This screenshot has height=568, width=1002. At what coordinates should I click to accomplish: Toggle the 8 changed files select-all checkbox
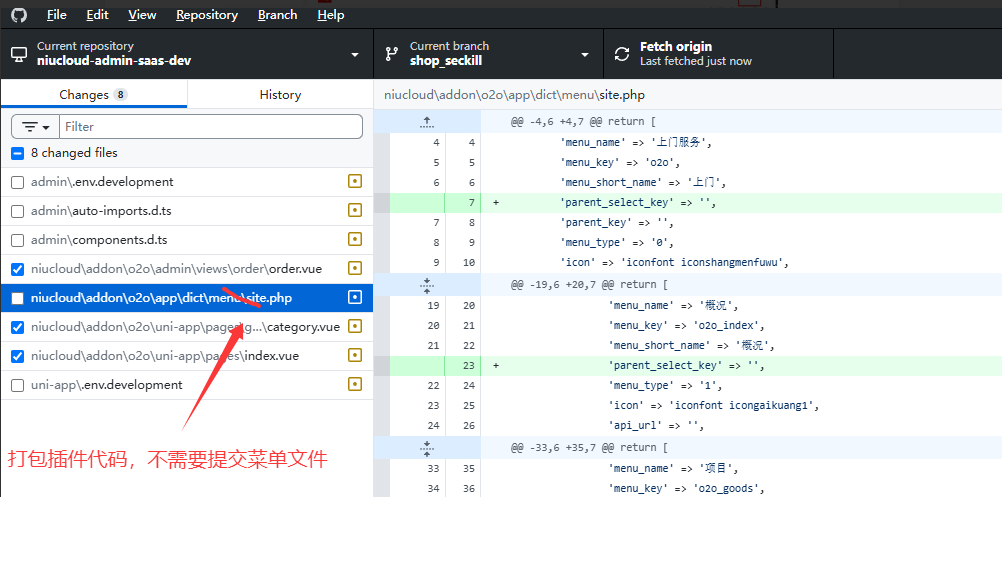pos(17,153)
